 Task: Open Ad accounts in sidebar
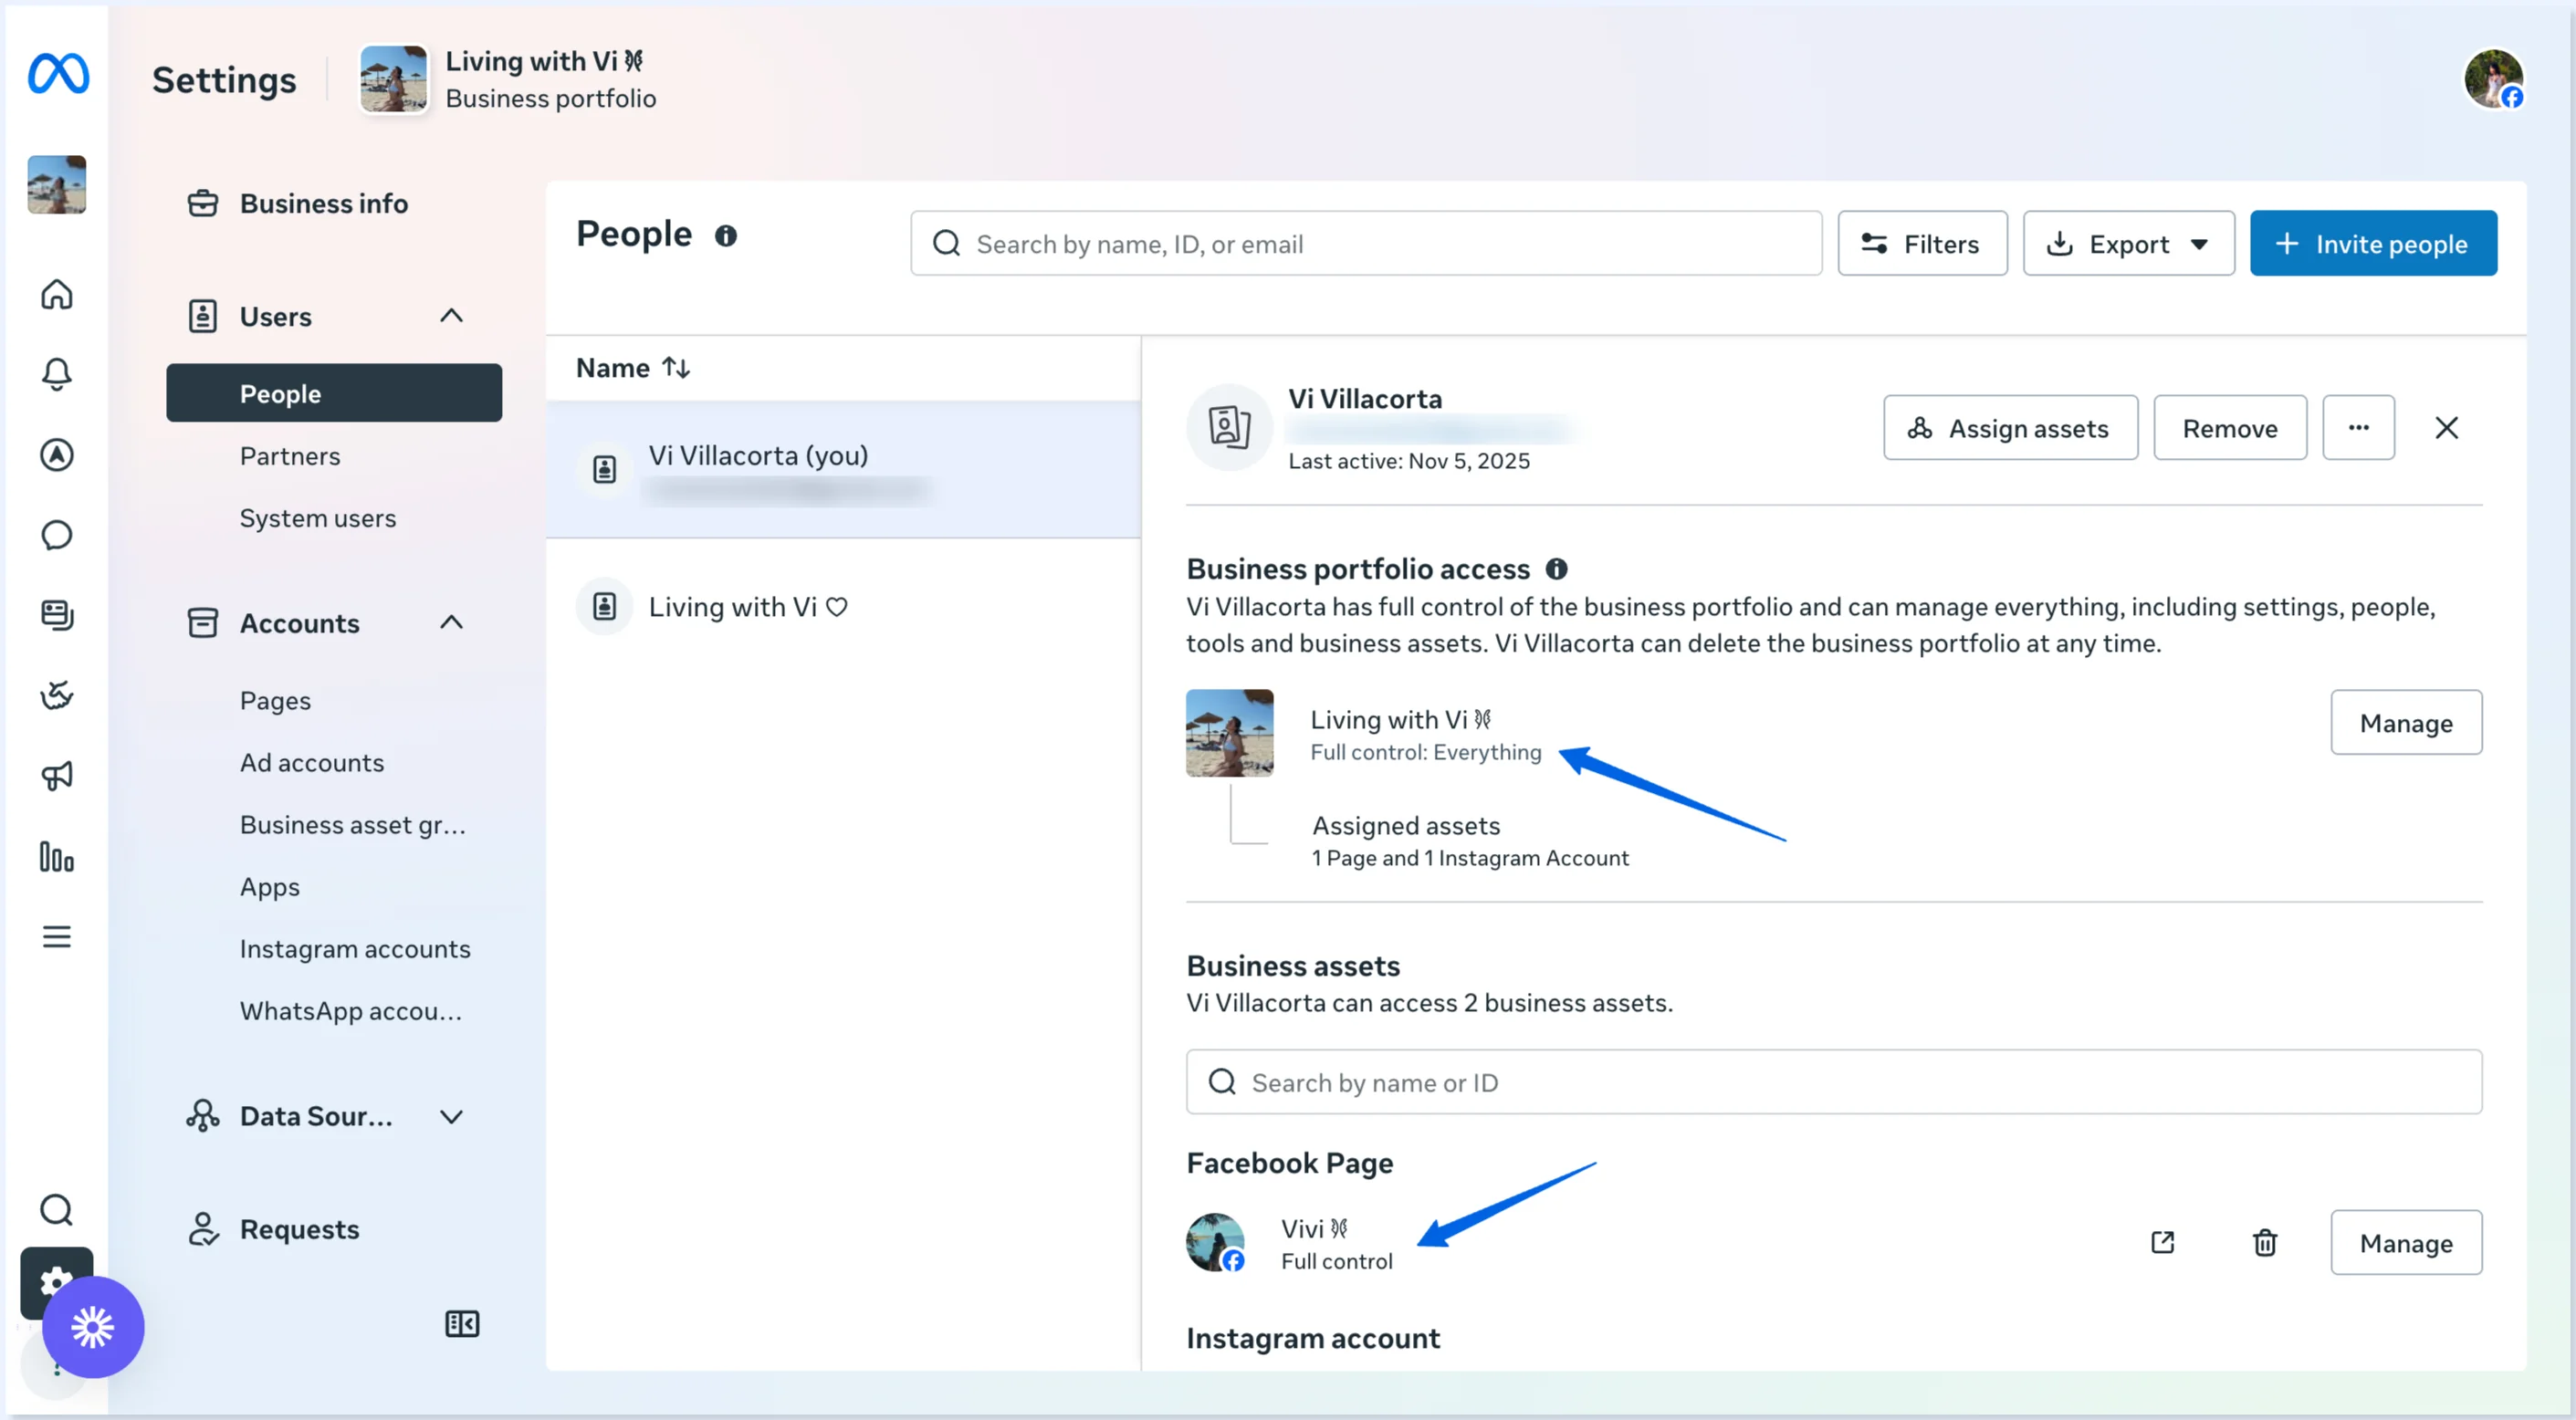coord(312,763)
